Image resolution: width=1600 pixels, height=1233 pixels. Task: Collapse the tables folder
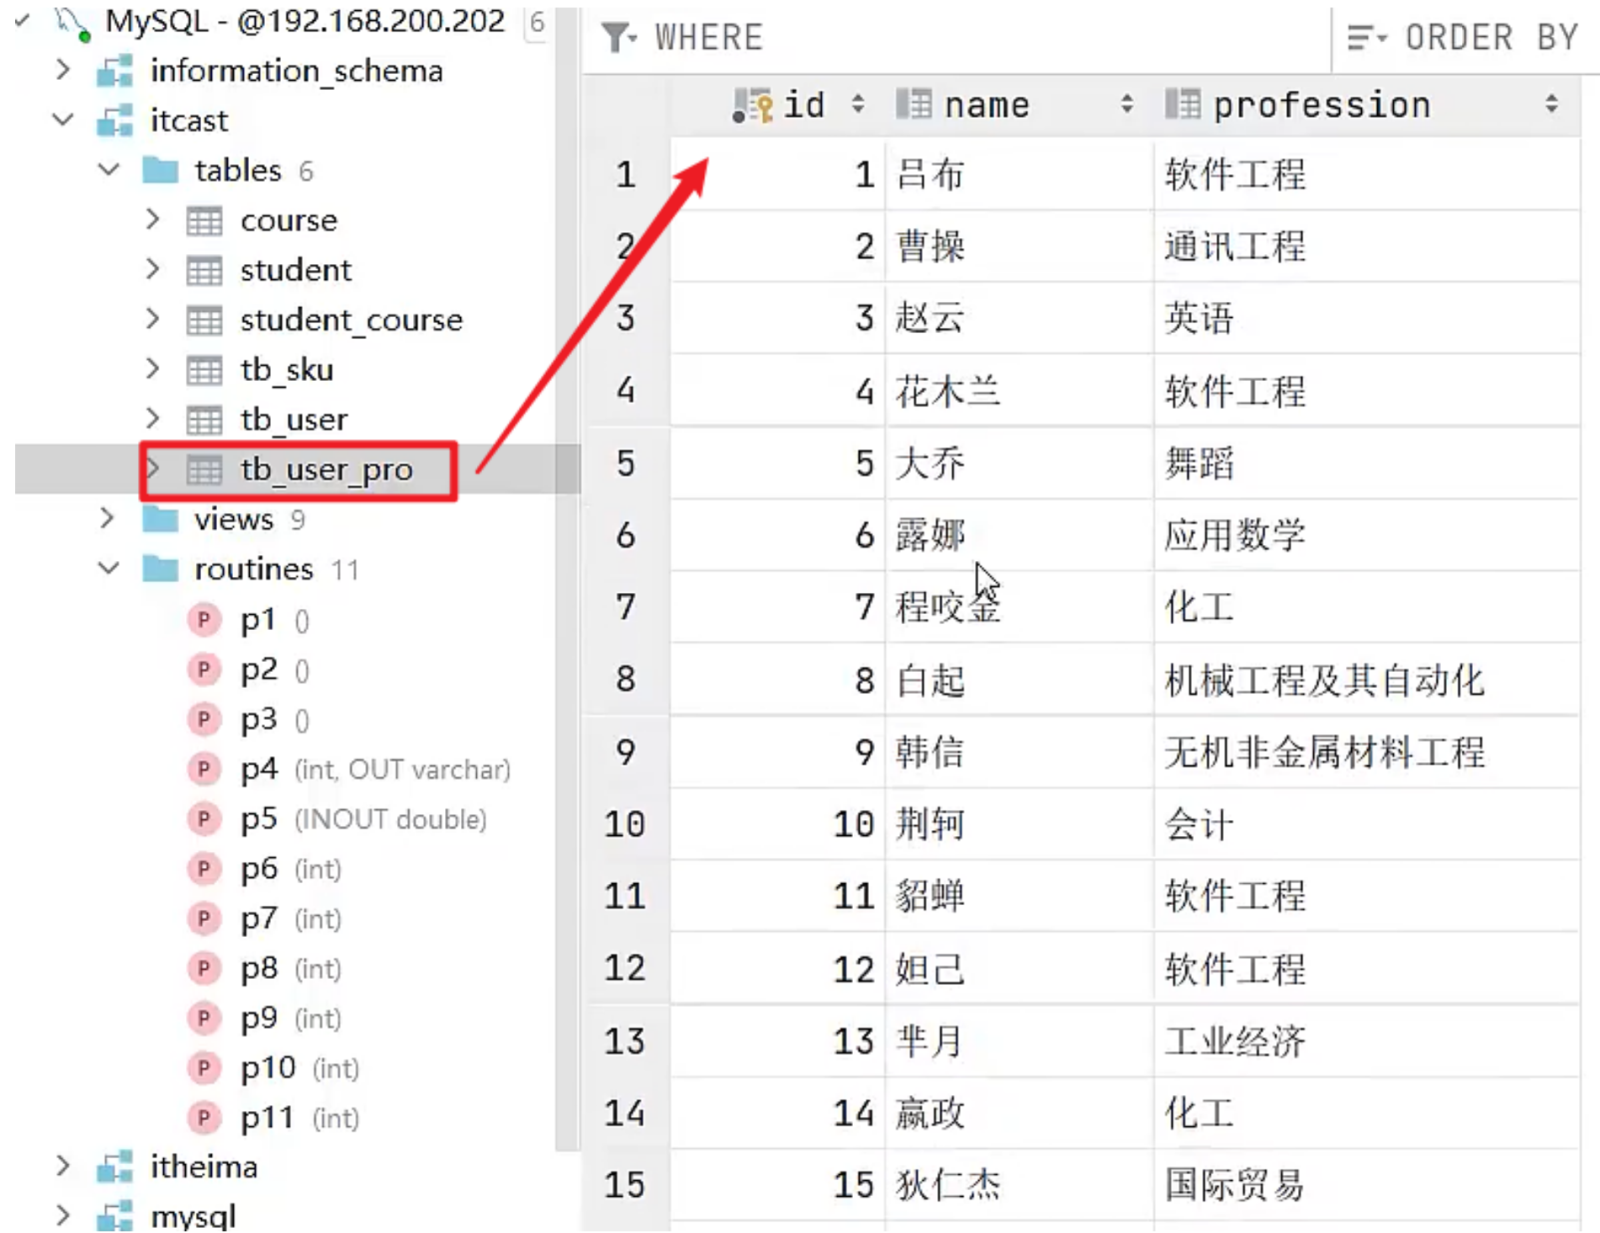[x=109, y=170]
